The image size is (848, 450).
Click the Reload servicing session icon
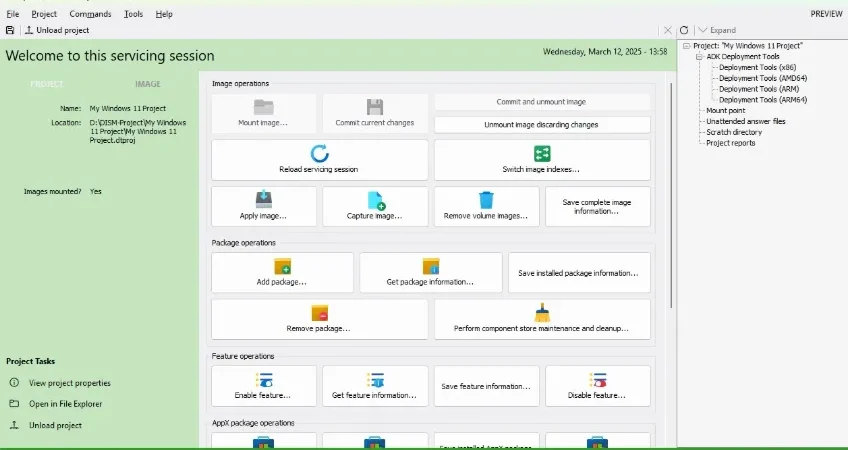coord(319,154)
